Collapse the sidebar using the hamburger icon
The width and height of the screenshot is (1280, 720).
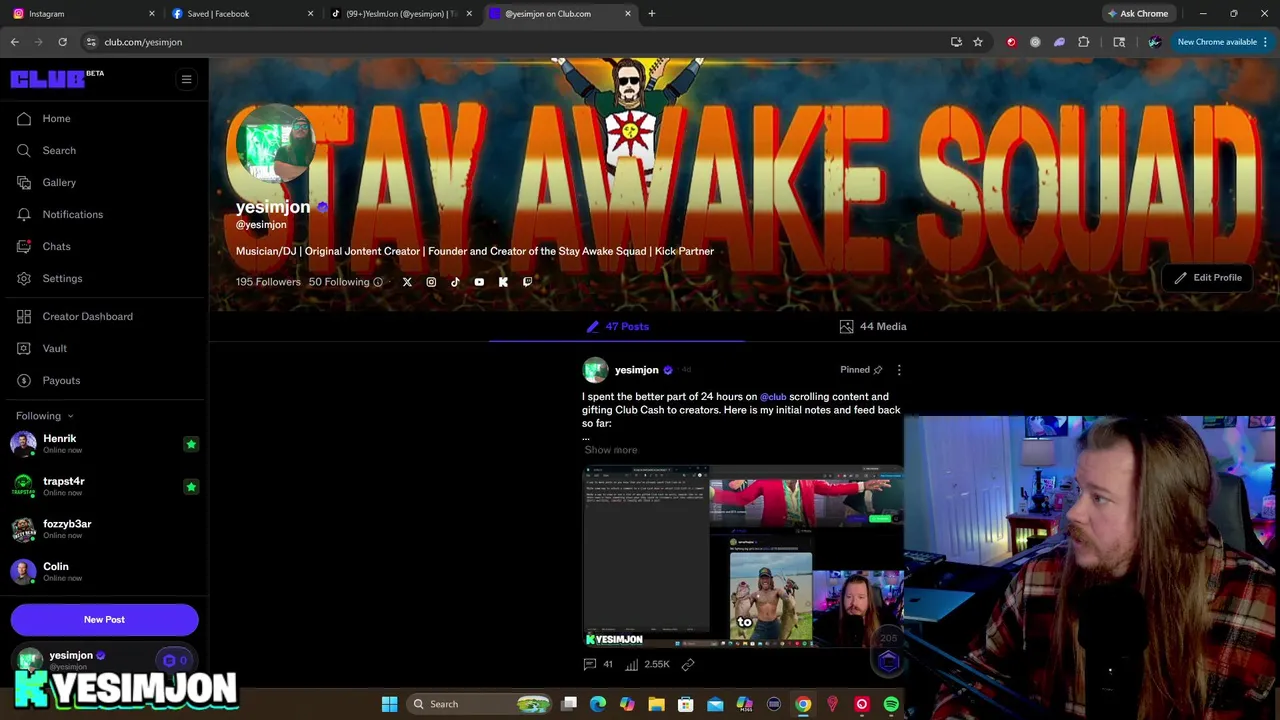pyautogui.click(x=186, y=79)
